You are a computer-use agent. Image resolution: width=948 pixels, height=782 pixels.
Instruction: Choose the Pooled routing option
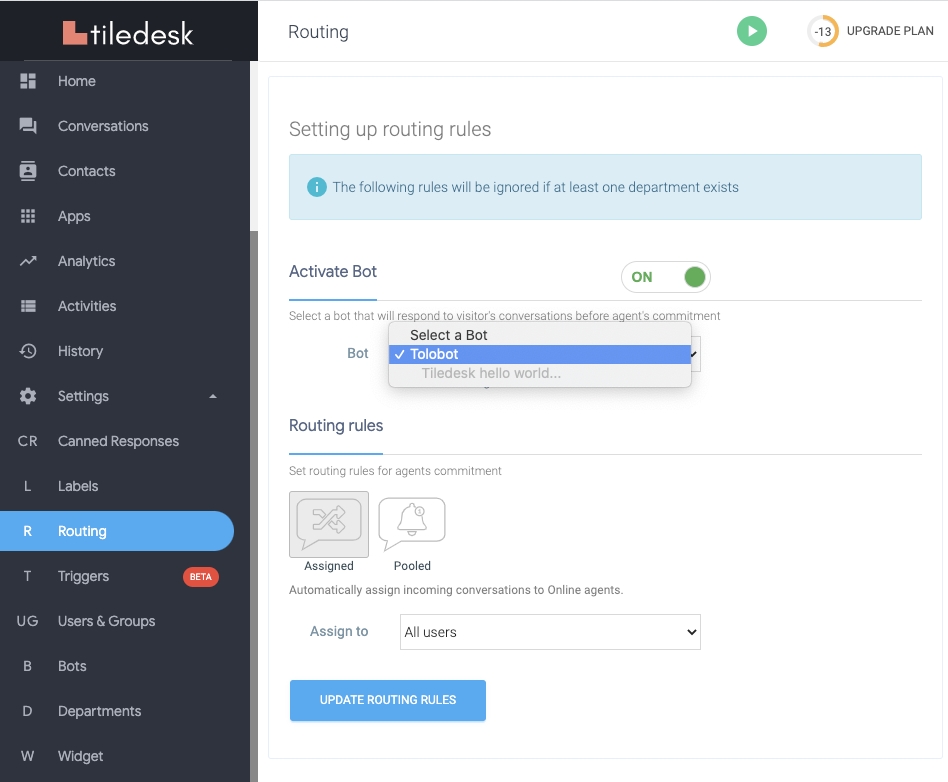click(412, 524)
